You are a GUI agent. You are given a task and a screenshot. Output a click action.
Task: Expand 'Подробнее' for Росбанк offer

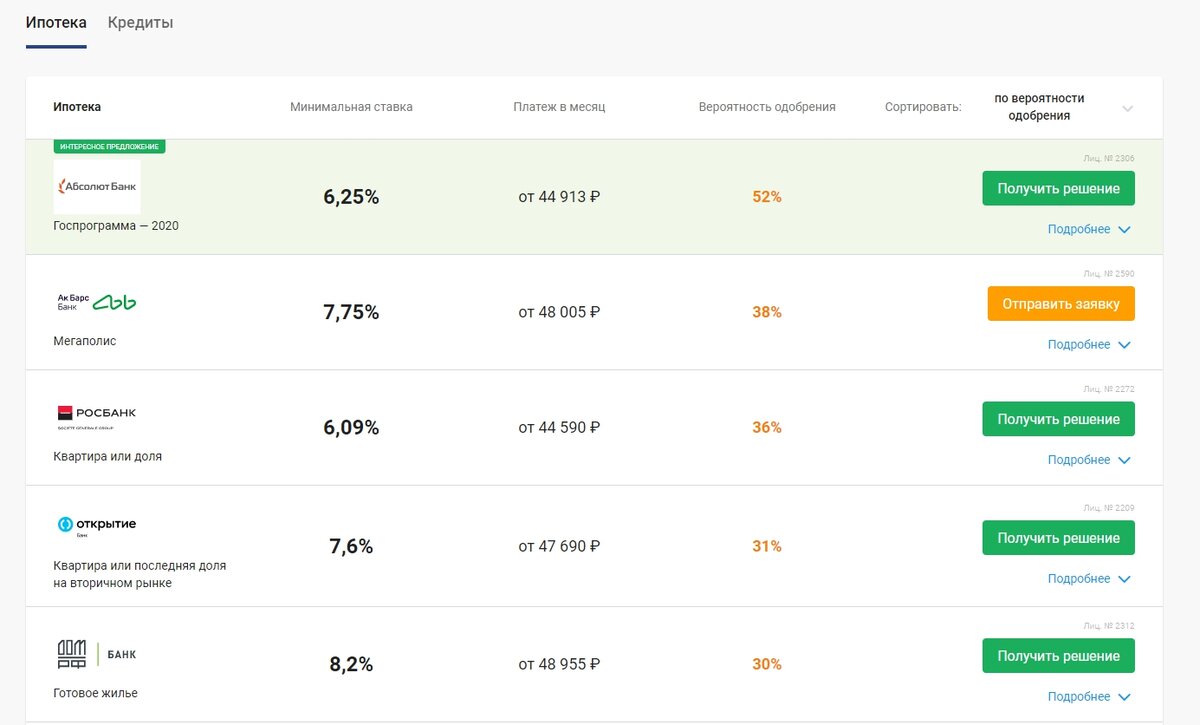(x=1089, y=460)
